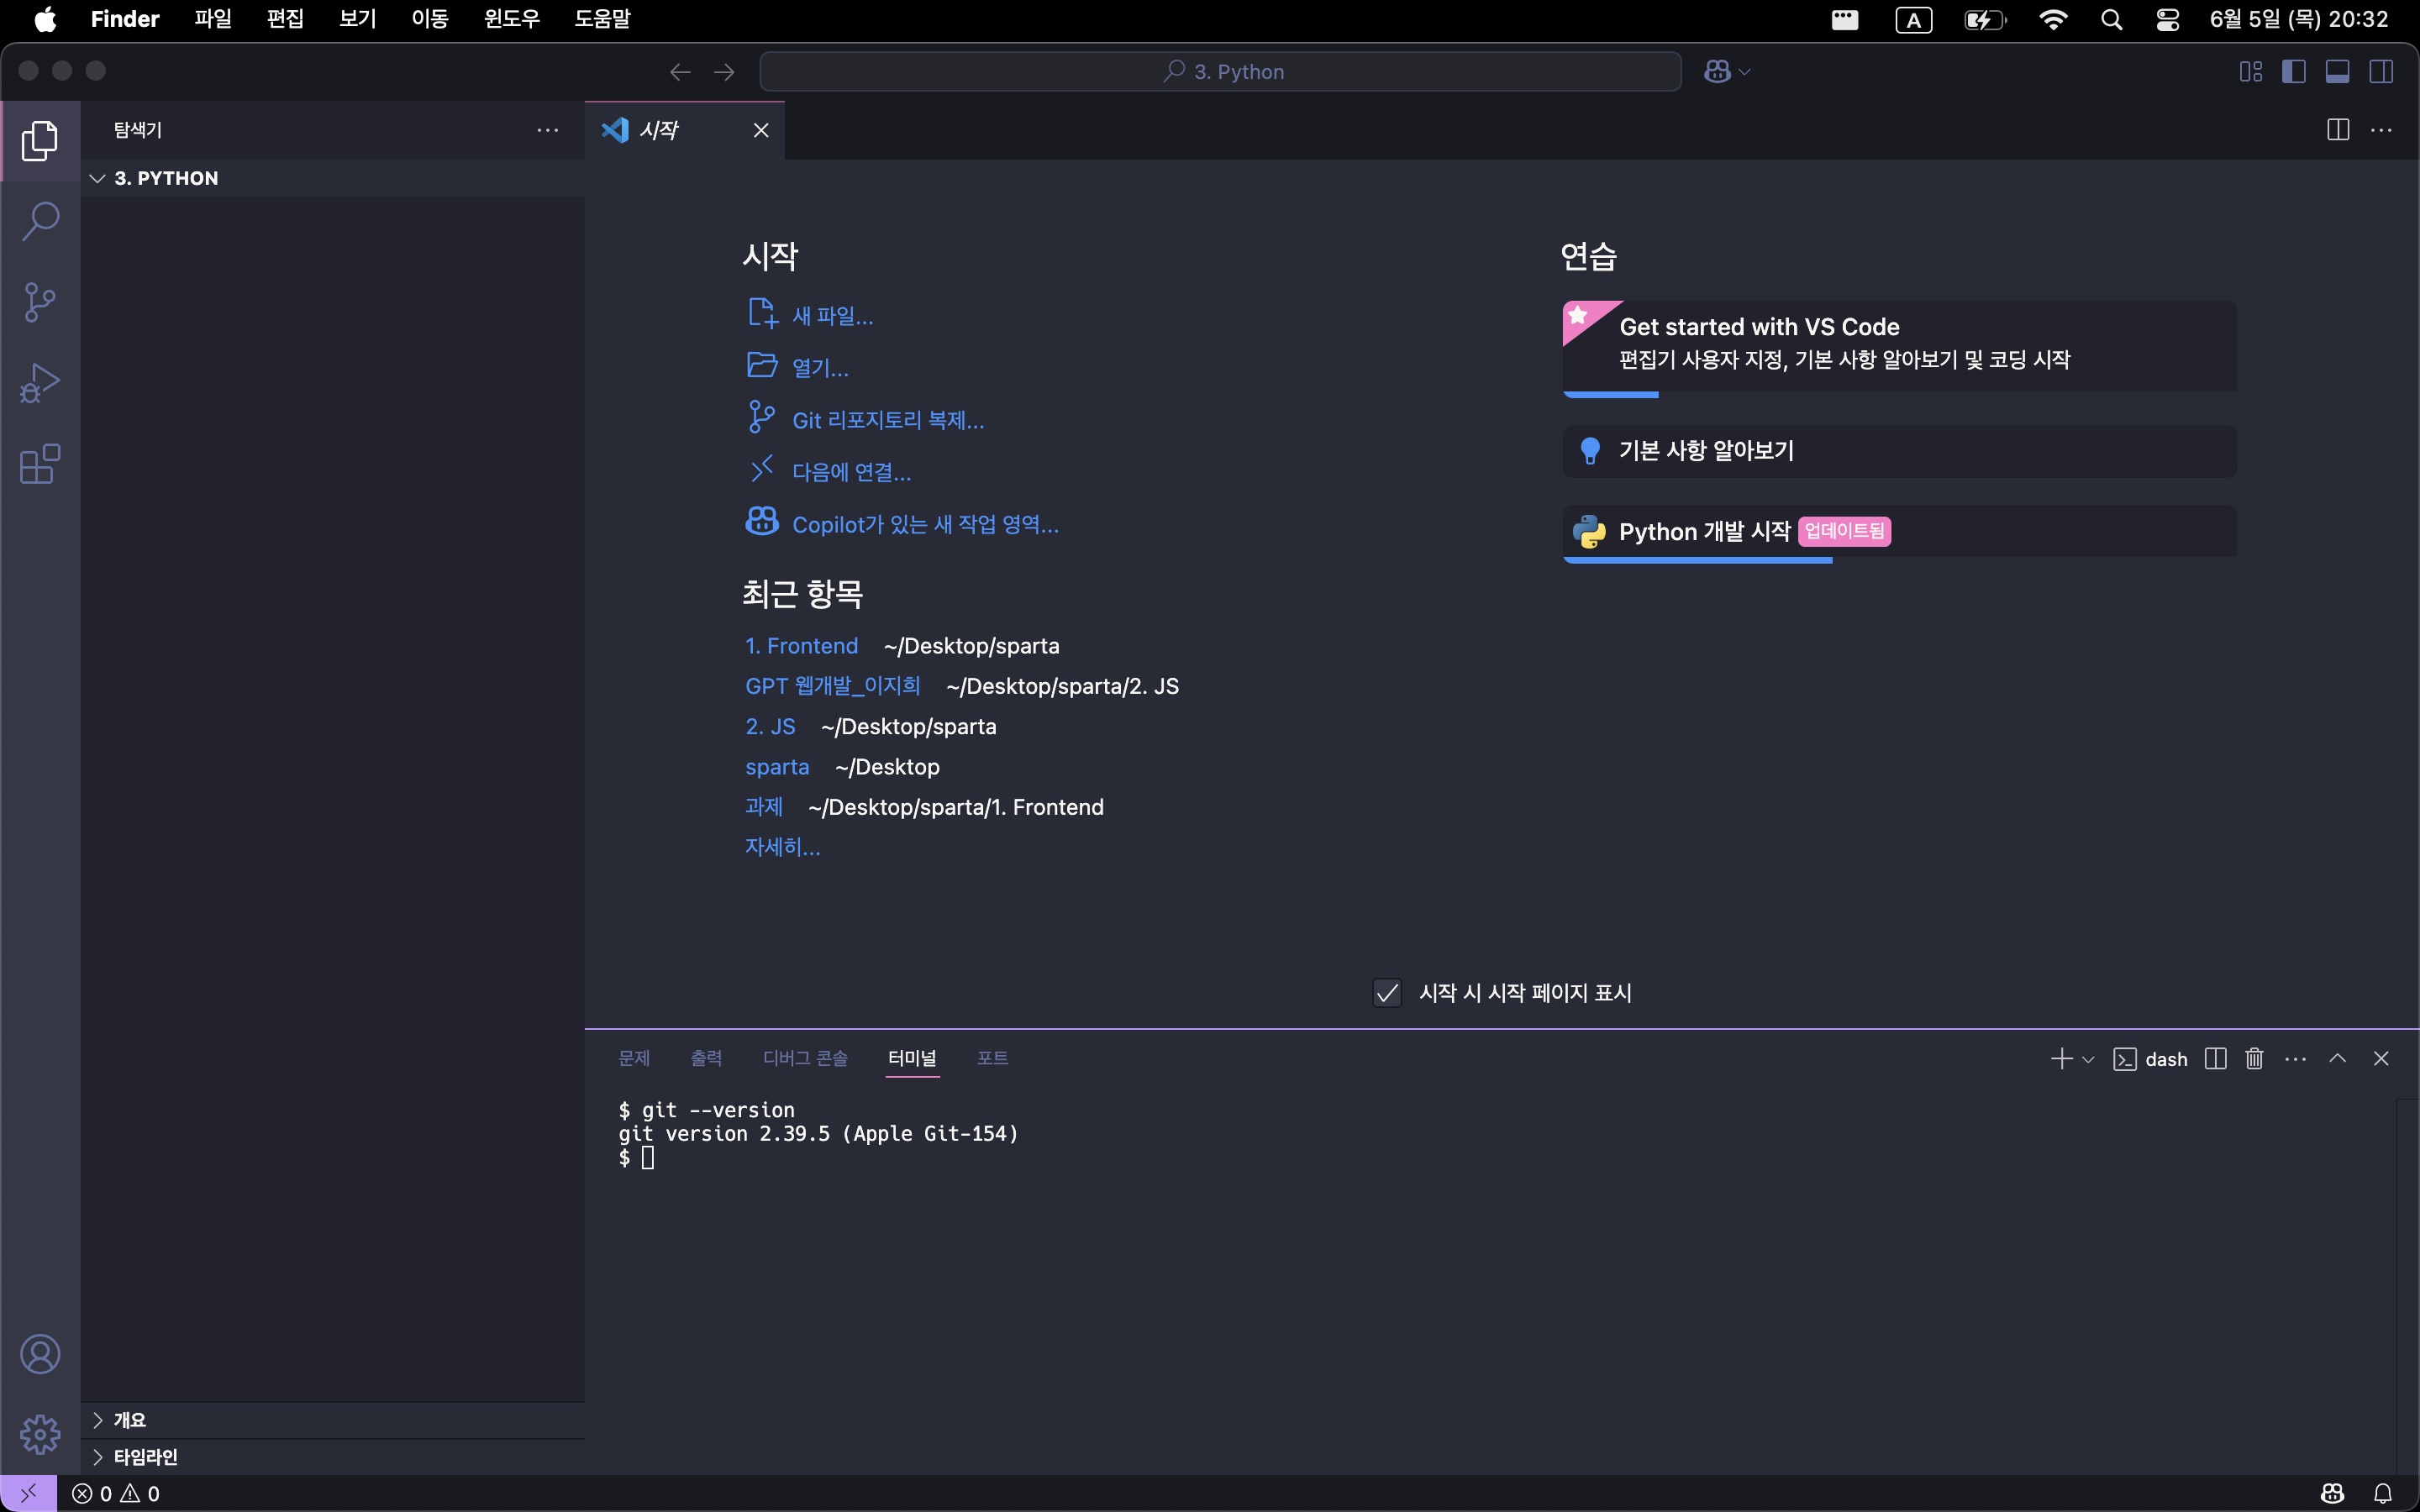Open the 보기 menu in menu bar

point(357,19)
